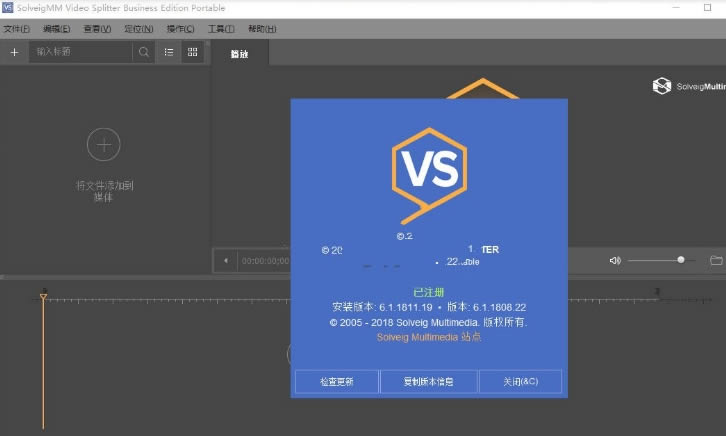Image resolution: width=726 pixels, height=436 pixels.
Task: Open the folder icon beside volume
Action: (x=716, y=260)
